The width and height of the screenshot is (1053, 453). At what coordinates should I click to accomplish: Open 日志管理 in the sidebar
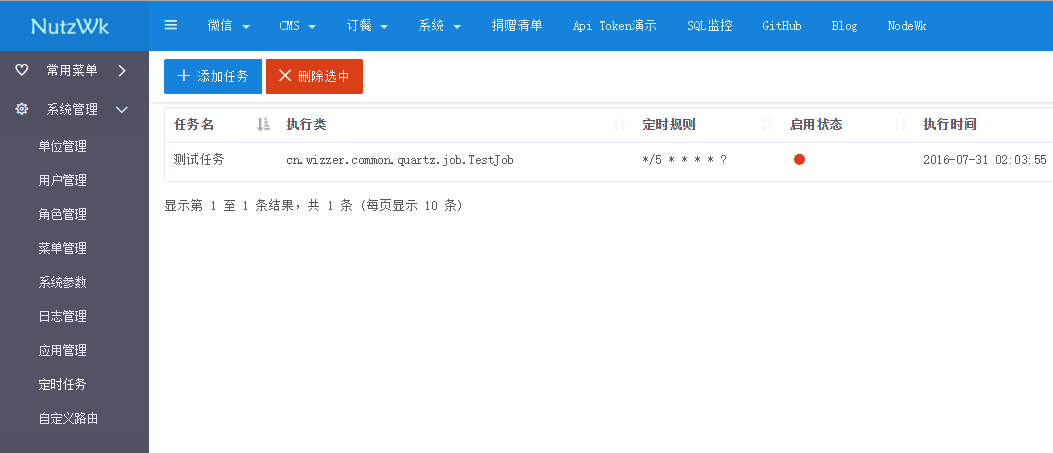[x=62, y=316]
